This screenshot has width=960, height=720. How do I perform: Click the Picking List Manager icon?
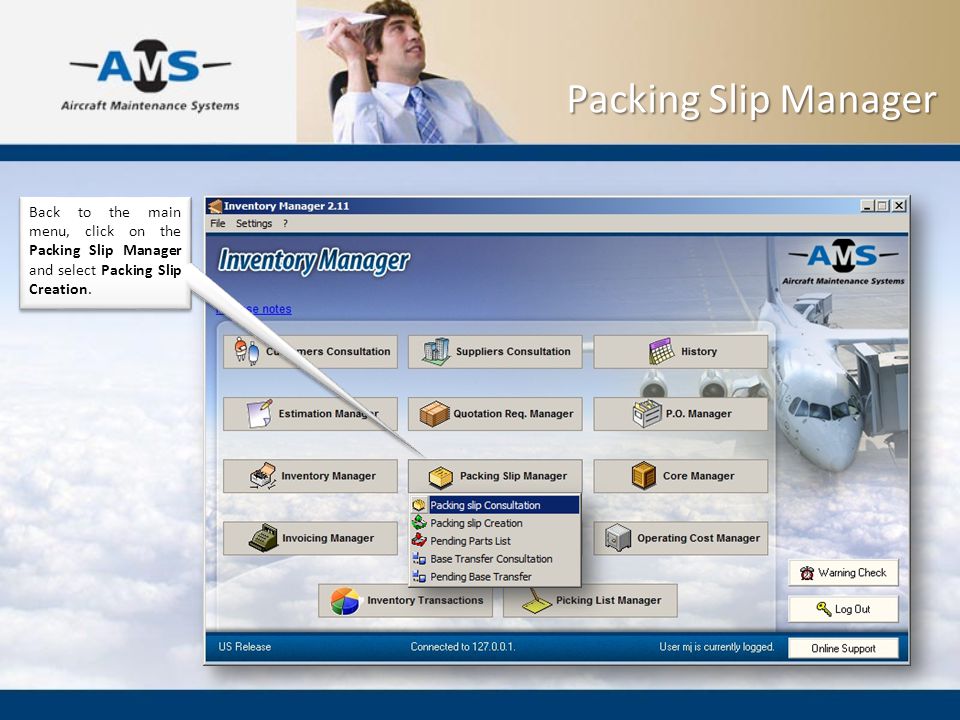[537, 601]
